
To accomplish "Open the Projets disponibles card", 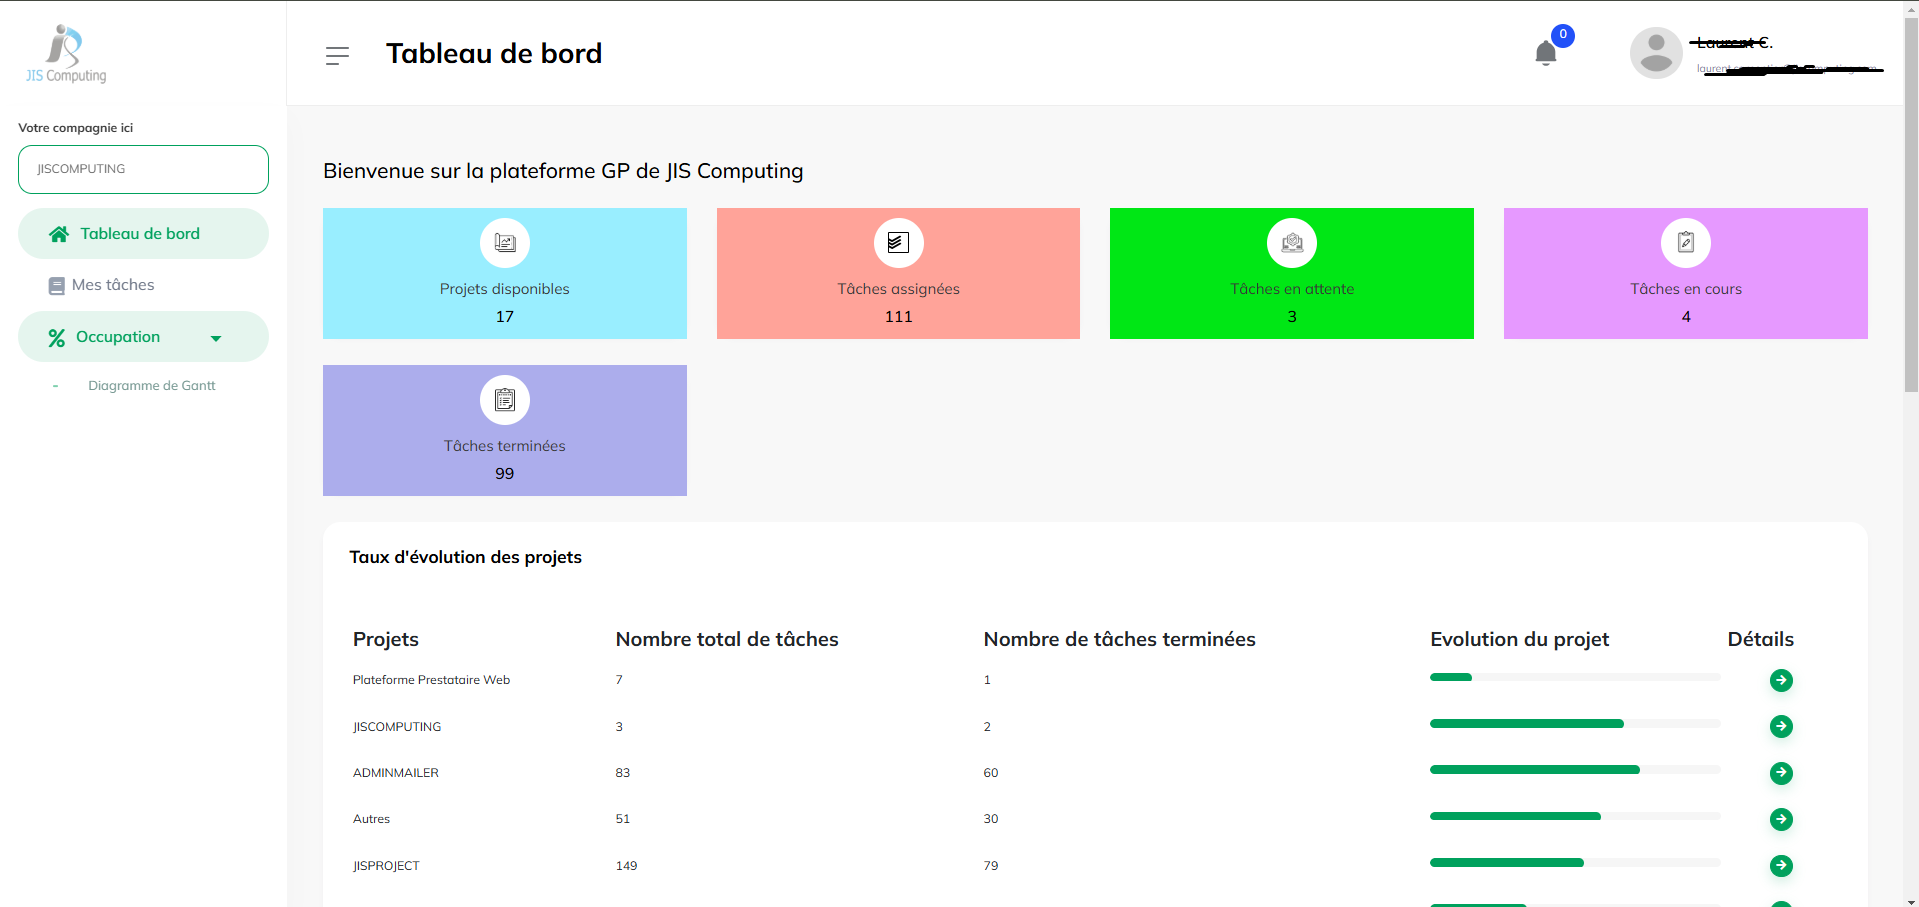I will [x=505, y=273].
